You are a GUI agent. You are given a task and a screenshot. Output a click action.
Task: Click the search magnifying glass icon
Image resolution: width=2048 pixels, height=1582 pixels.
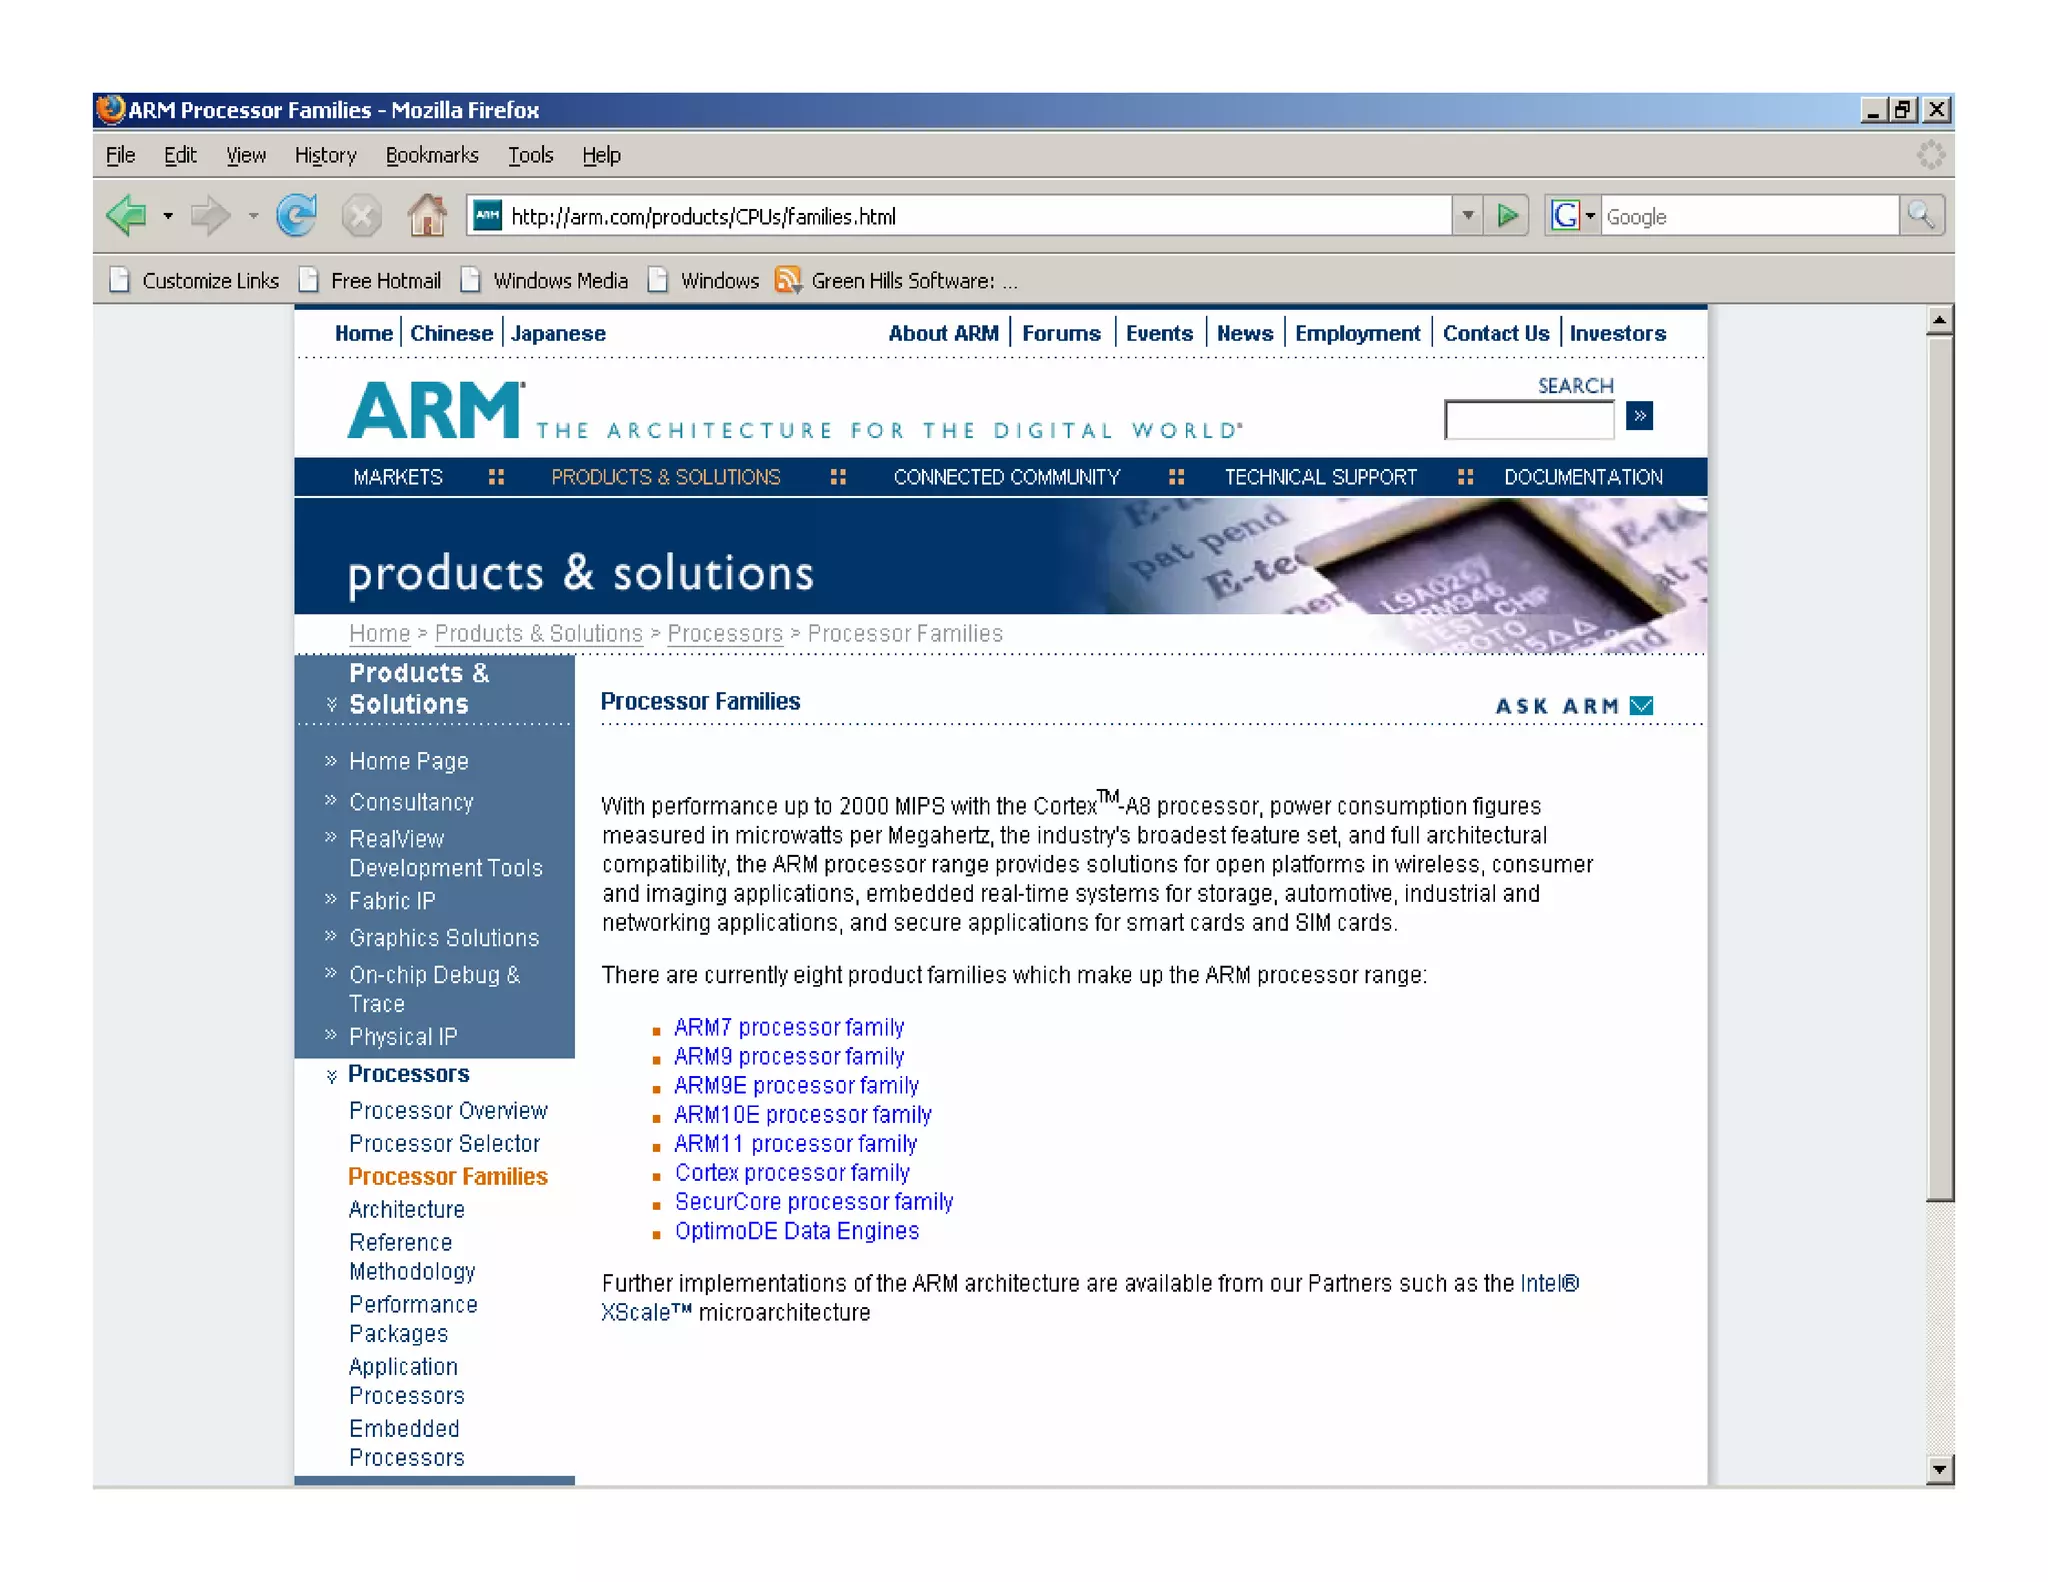pyautogui.click(x=1921, y=215)
